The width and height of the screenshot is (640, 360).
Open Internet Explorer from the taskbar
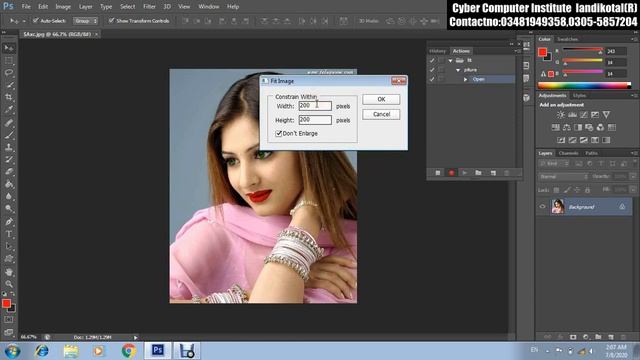click(42, 351)
